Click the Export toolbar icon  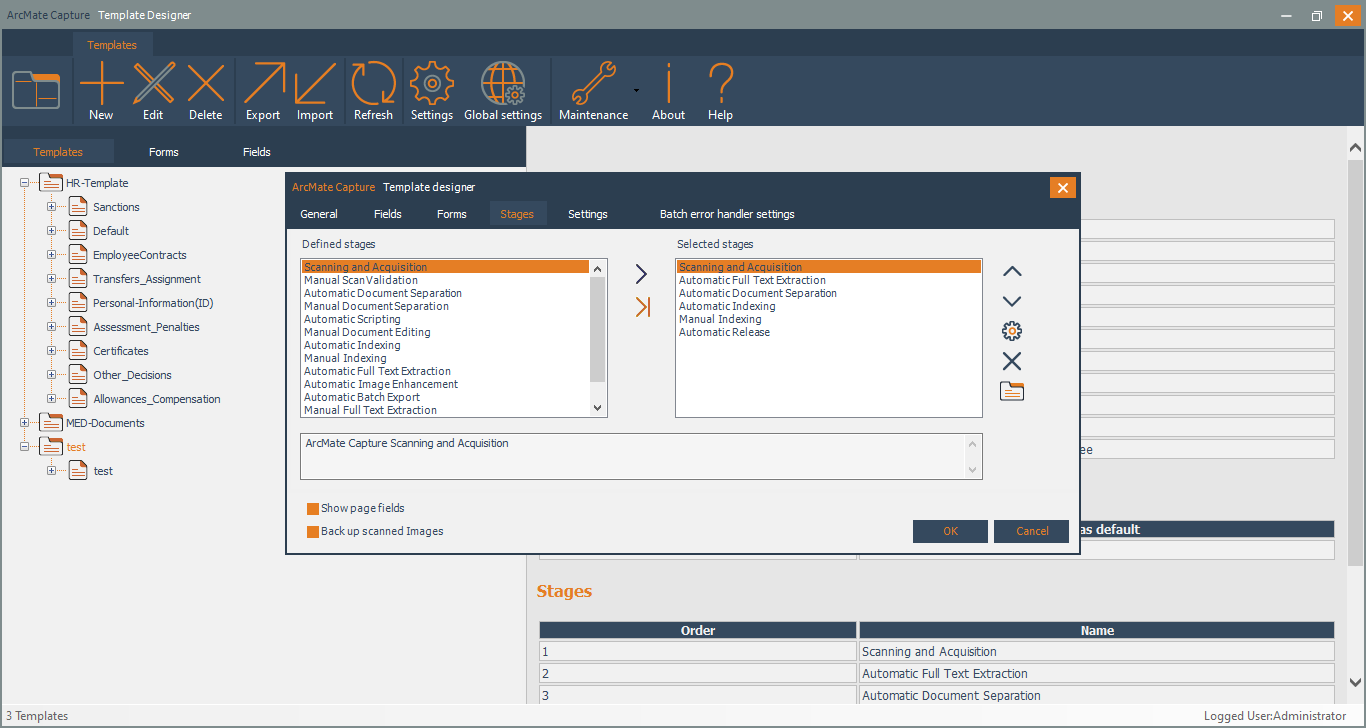point(263,85)
